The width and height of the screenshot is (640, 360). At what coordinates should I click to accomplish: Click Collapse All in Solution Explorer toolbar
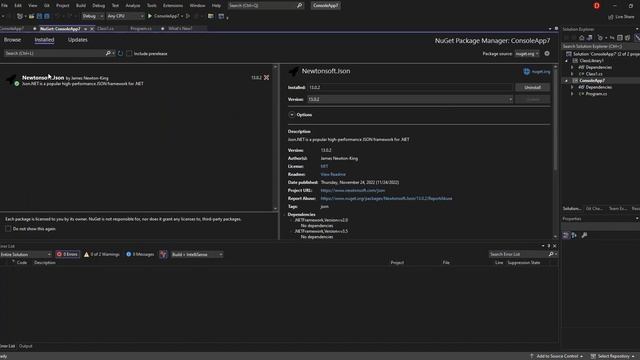620,38
